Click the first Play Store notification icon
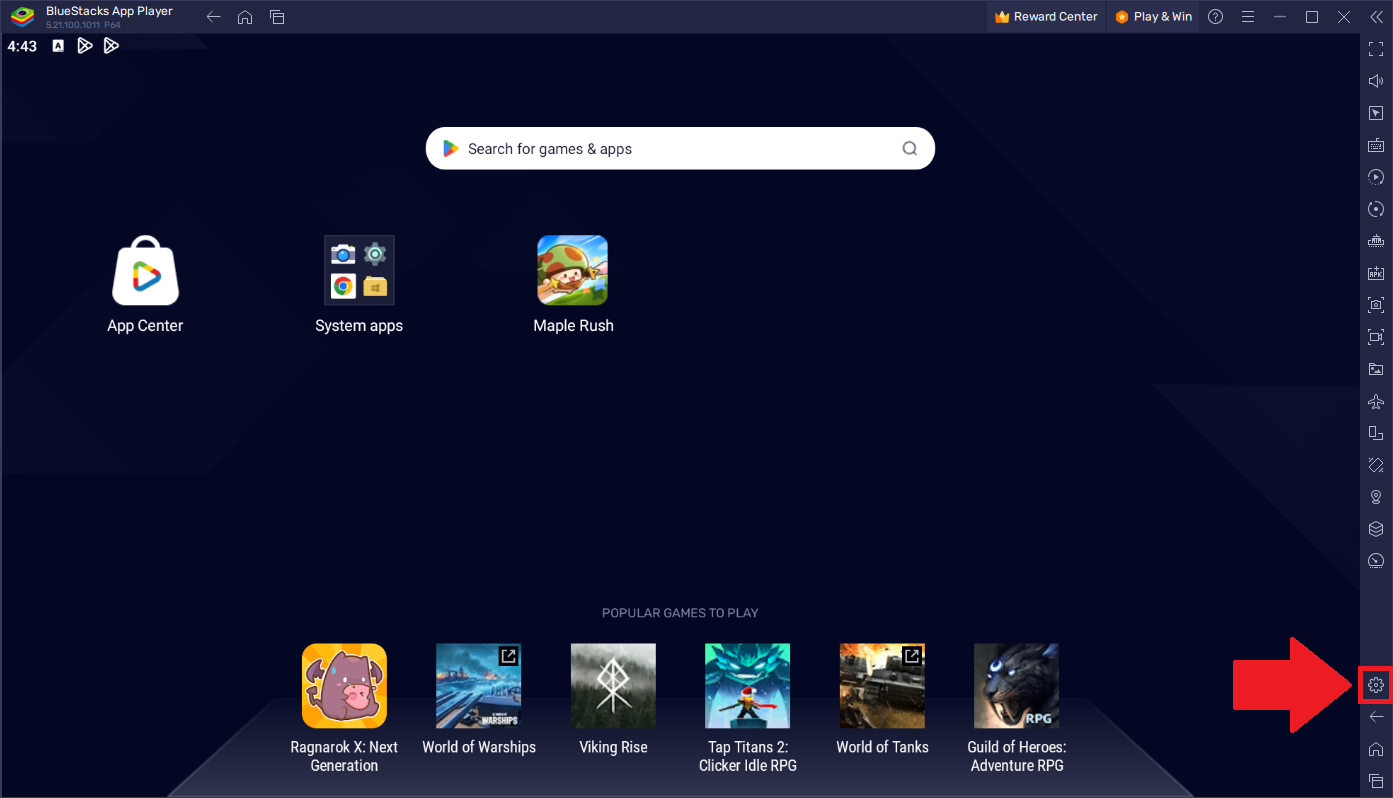The width and height of the screenshot is (1393, 798). [85, 46]
